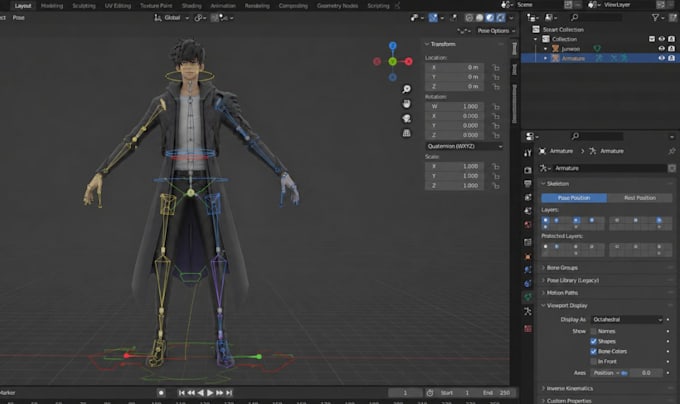The width and height of the screenshot is (680, 404).
Task: Click the Axes position 0.0 slider
Action: pyautogui.click(x=646, y=373)
